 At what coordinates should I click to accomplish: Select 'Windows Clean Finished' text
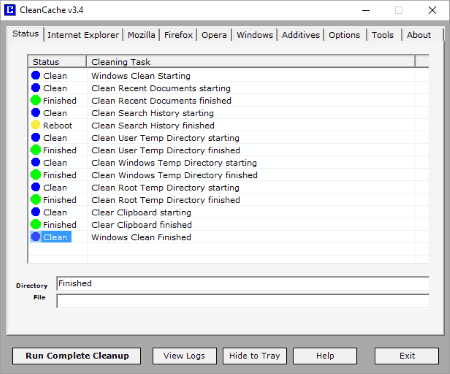141,237
